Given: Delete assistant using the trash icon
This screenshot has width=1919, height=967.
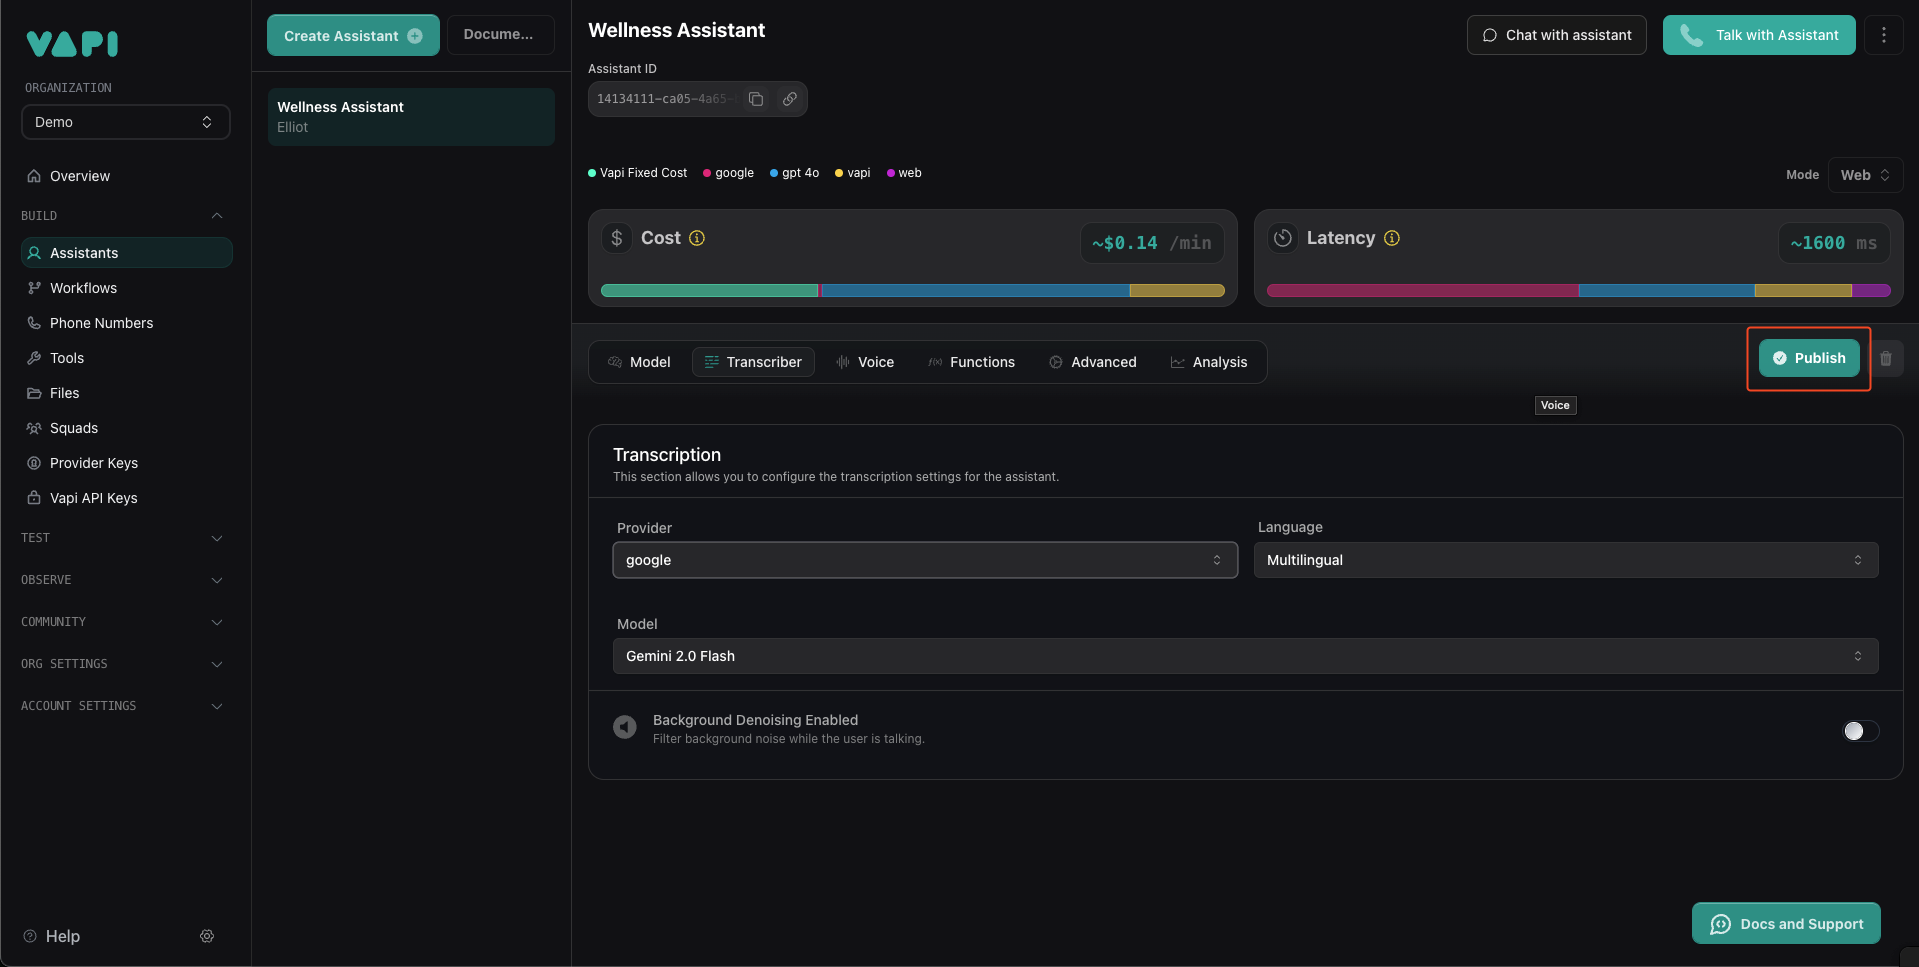Looking at the screenshot, I should [x=1886, y=358].
